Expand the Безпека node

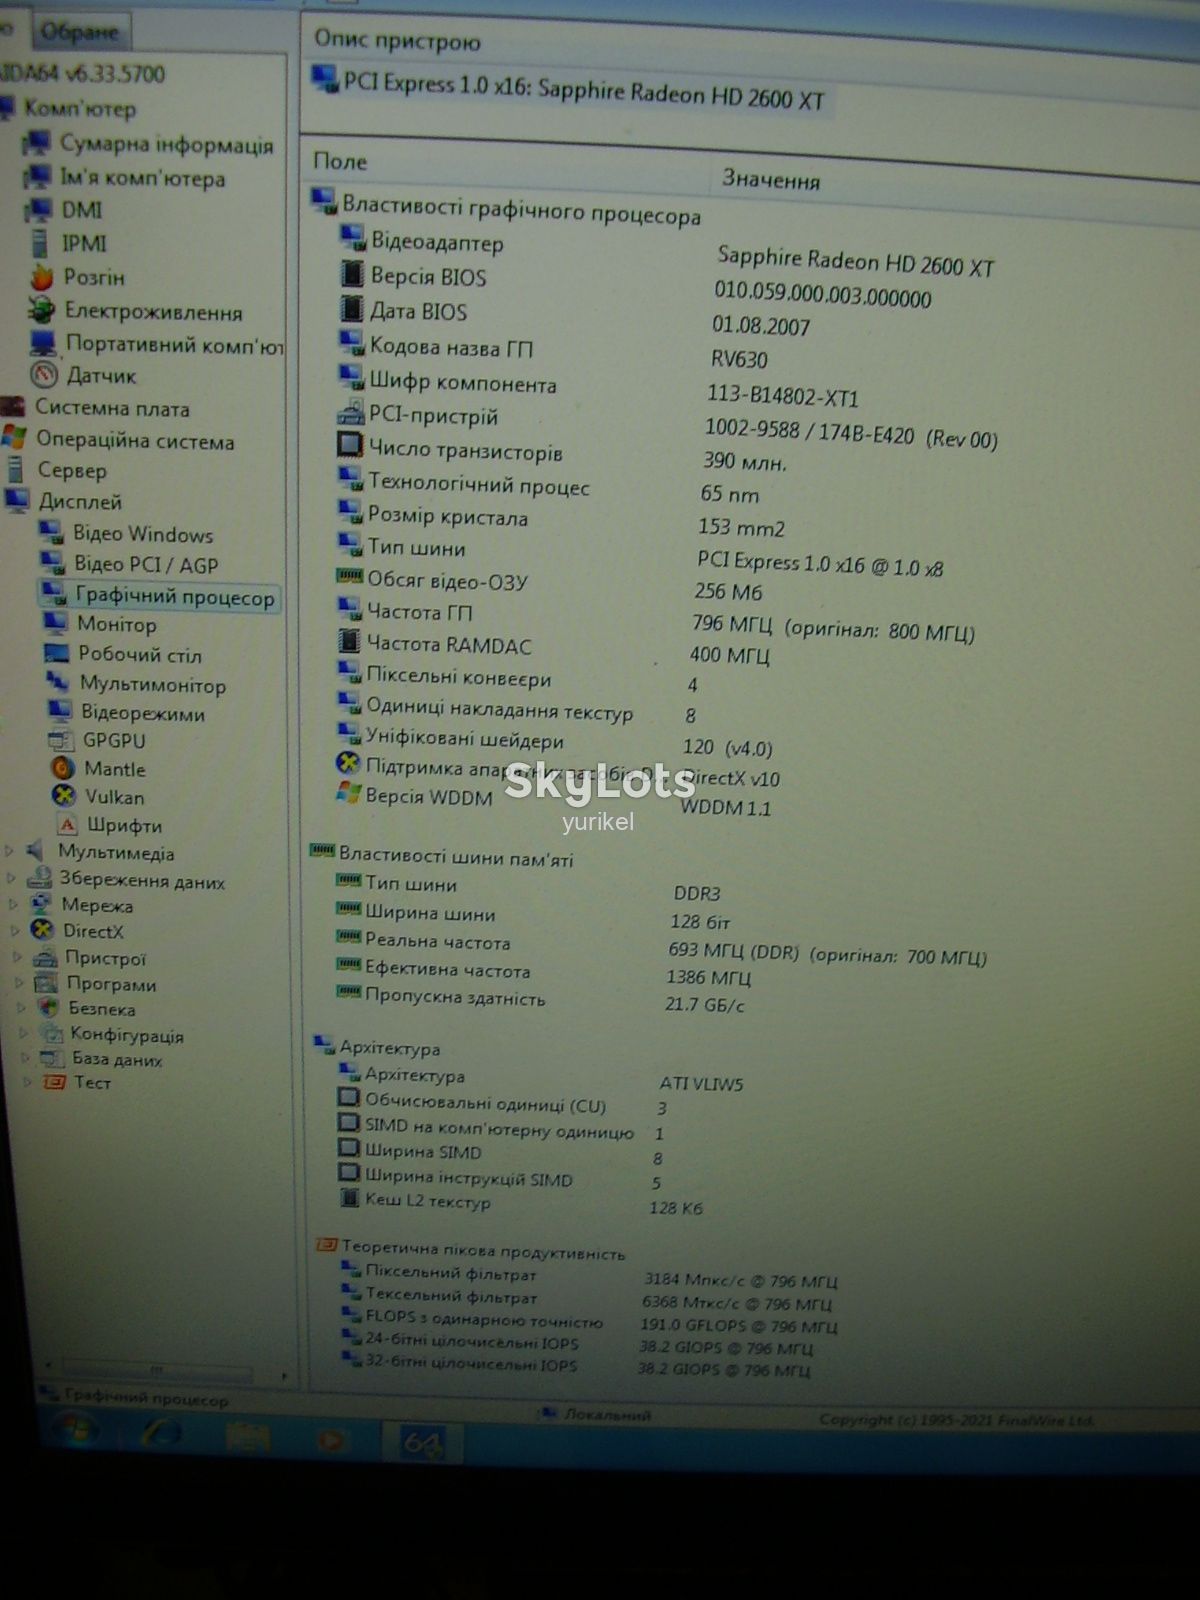tap(22, 1008)
